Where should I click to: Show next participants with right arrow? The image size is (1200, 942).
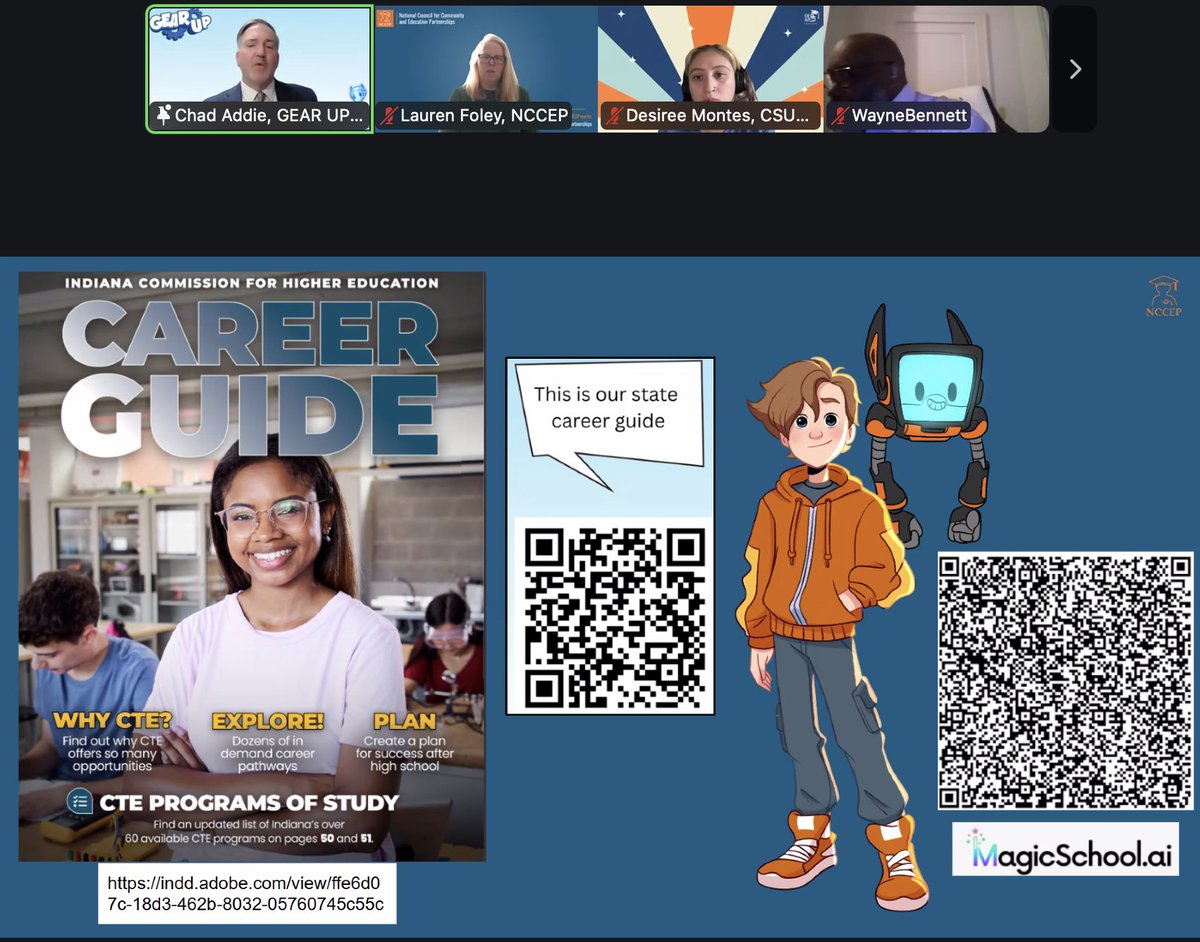tap(1075, 69)
